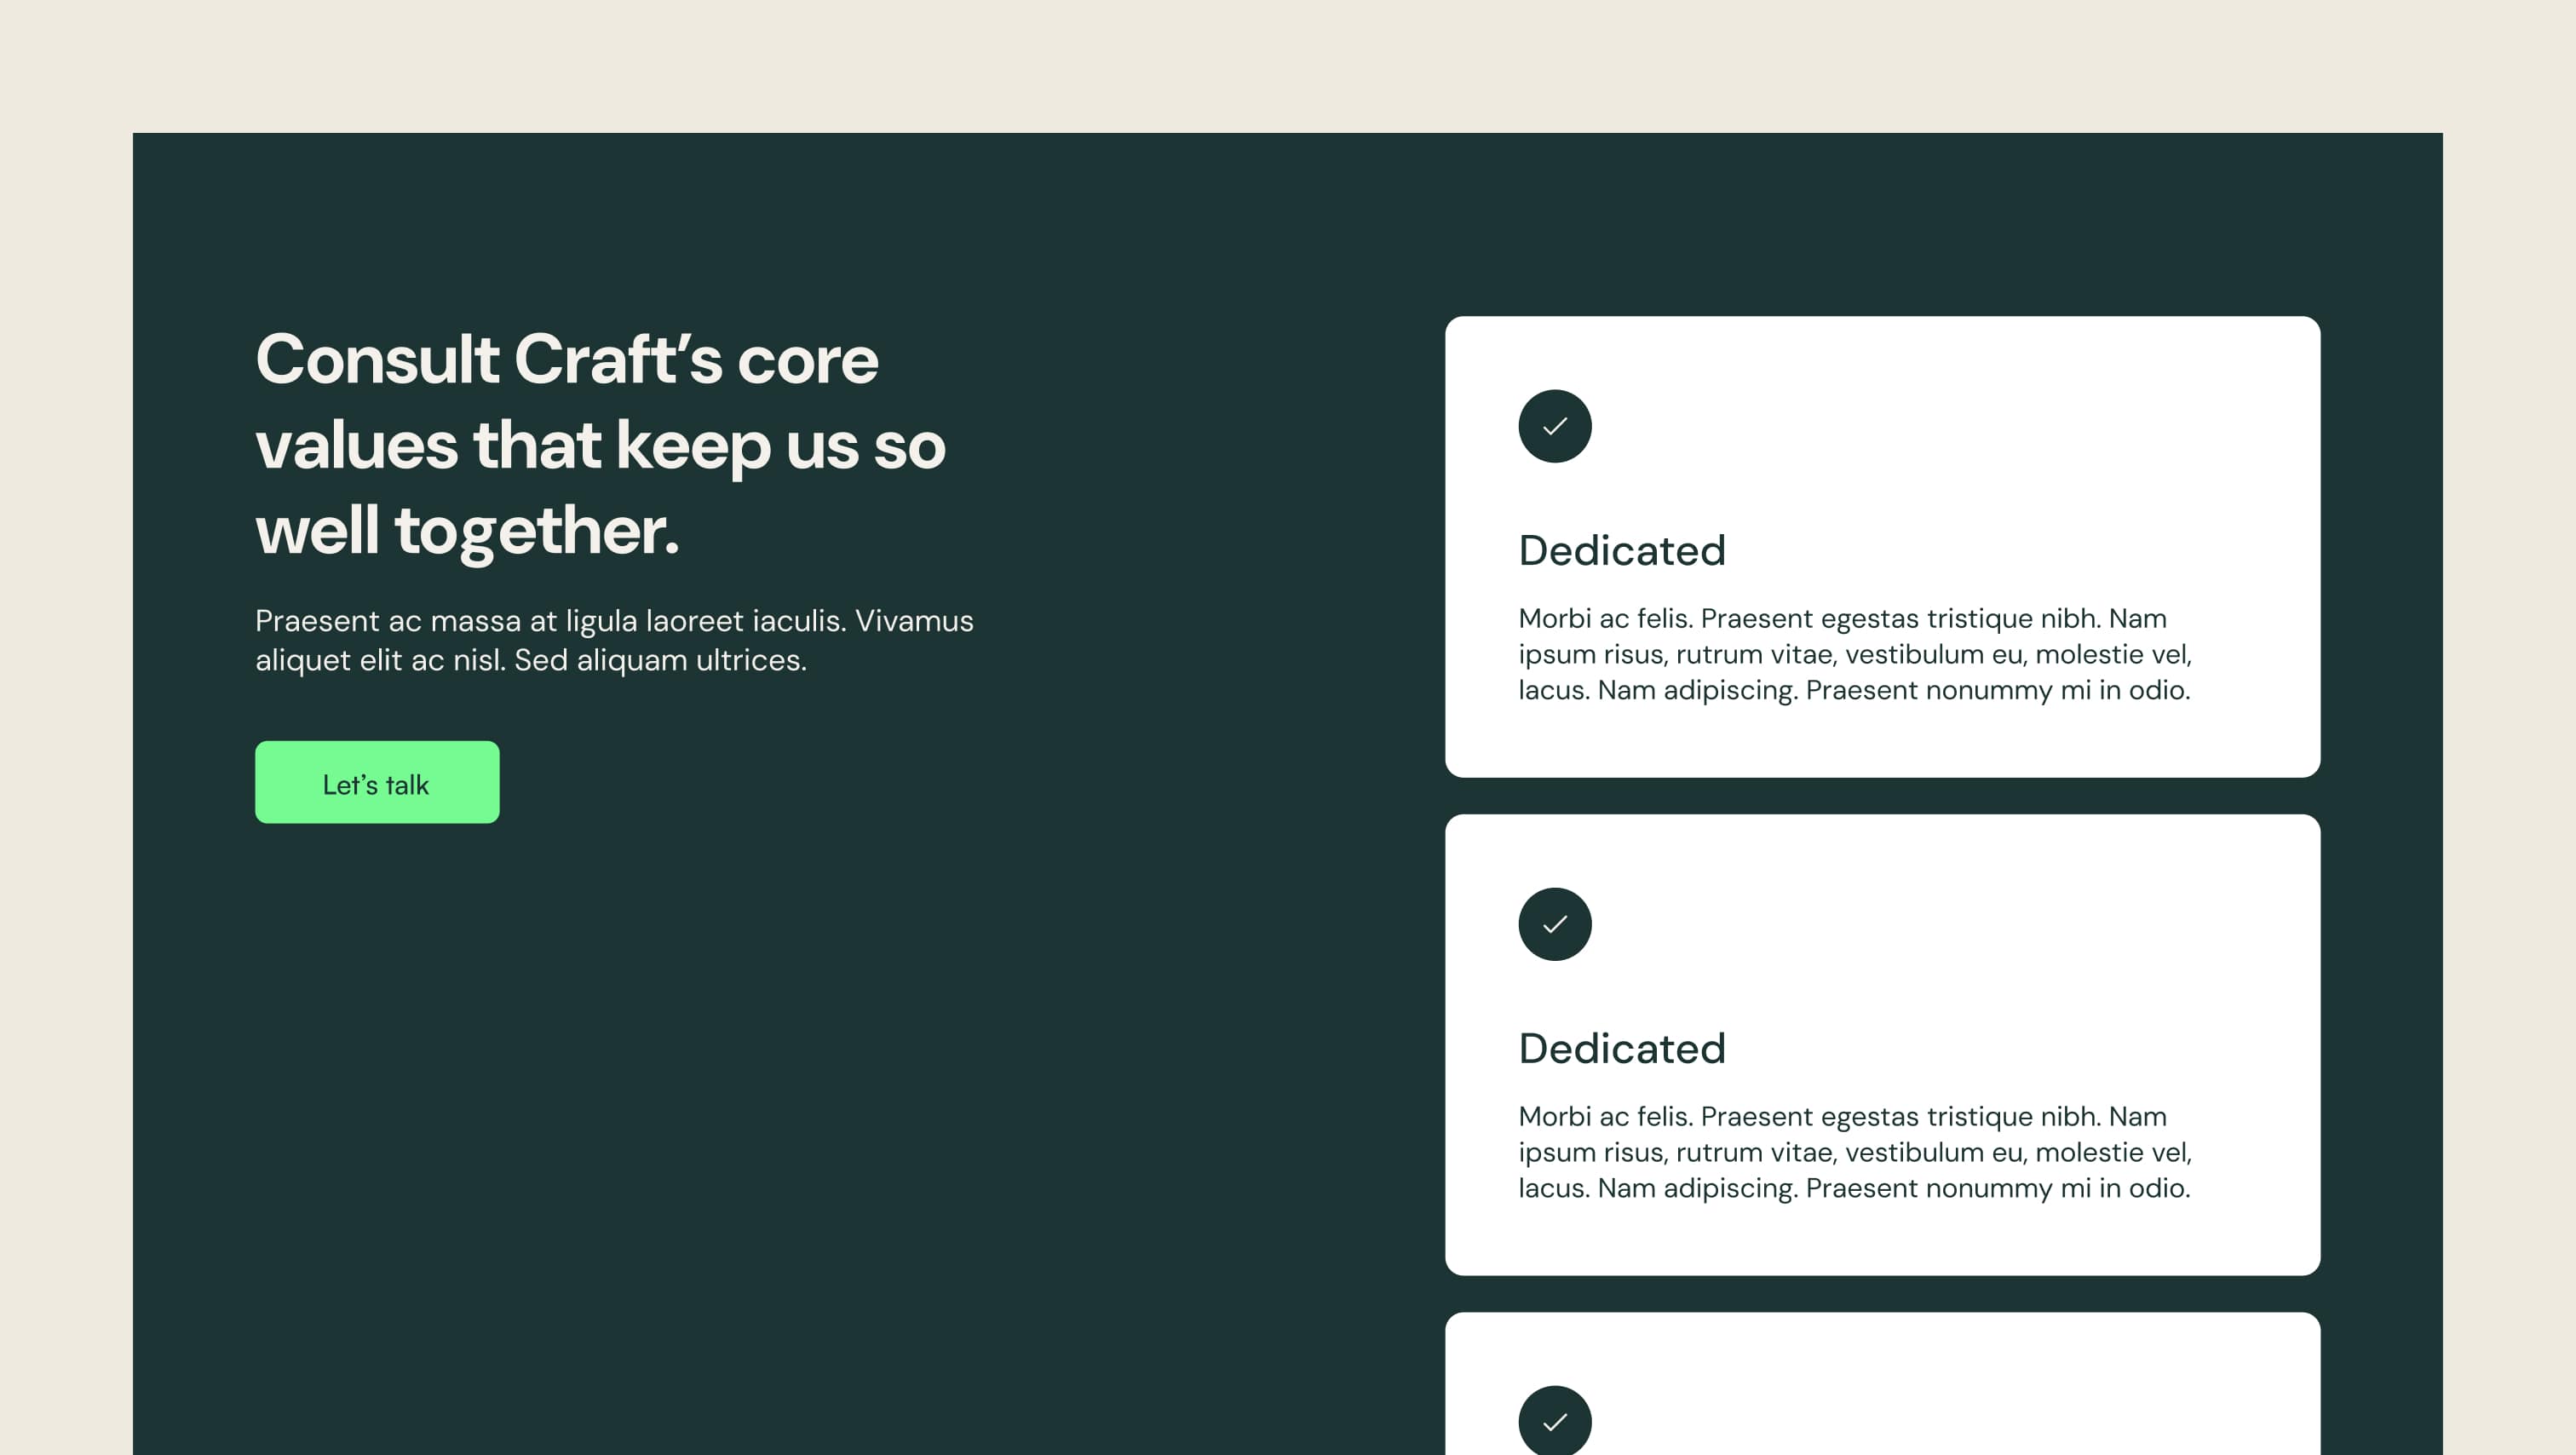Click the Let's talk button

point(377,782)
